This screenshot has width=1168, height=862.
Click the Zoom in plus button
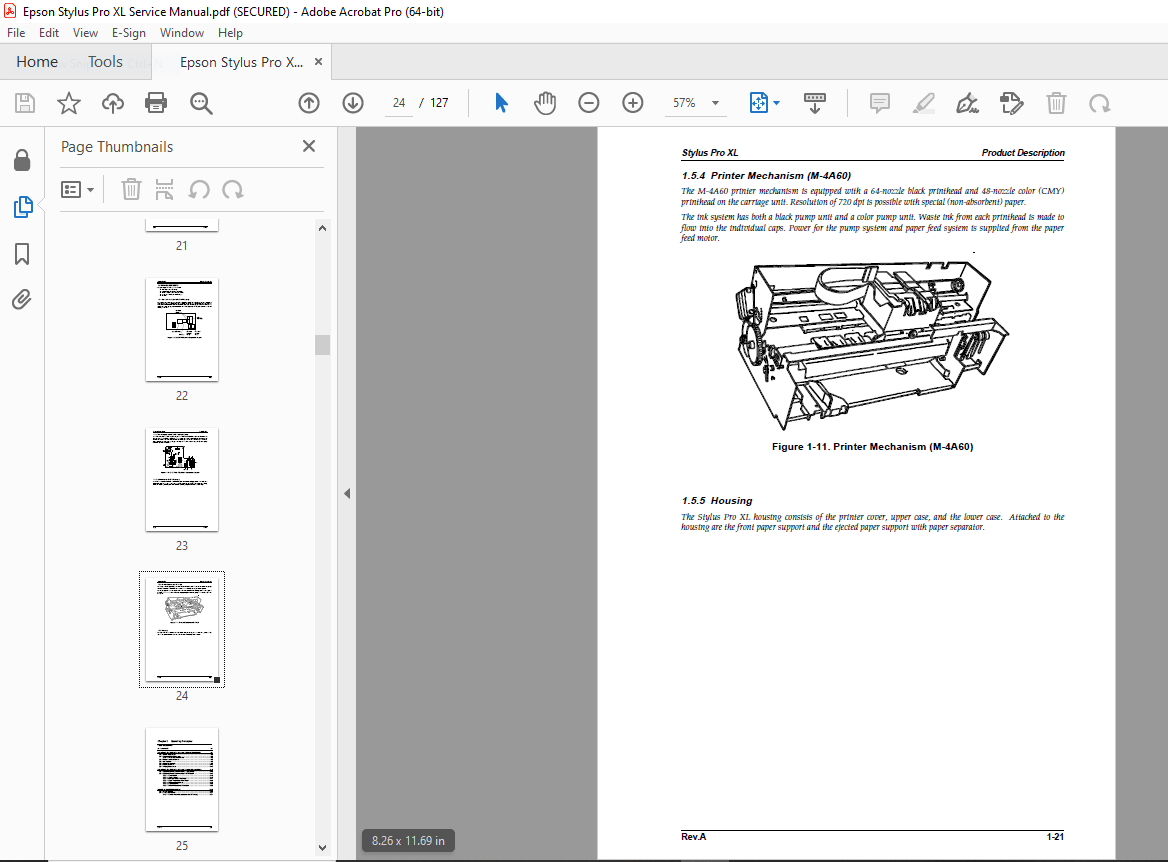point(632,102)
